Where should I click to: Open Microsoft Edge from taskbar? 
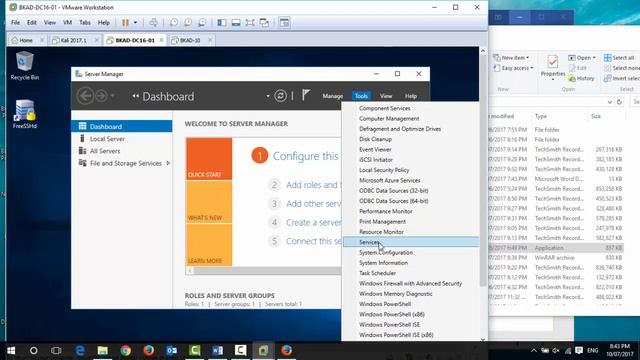(80, 351)
